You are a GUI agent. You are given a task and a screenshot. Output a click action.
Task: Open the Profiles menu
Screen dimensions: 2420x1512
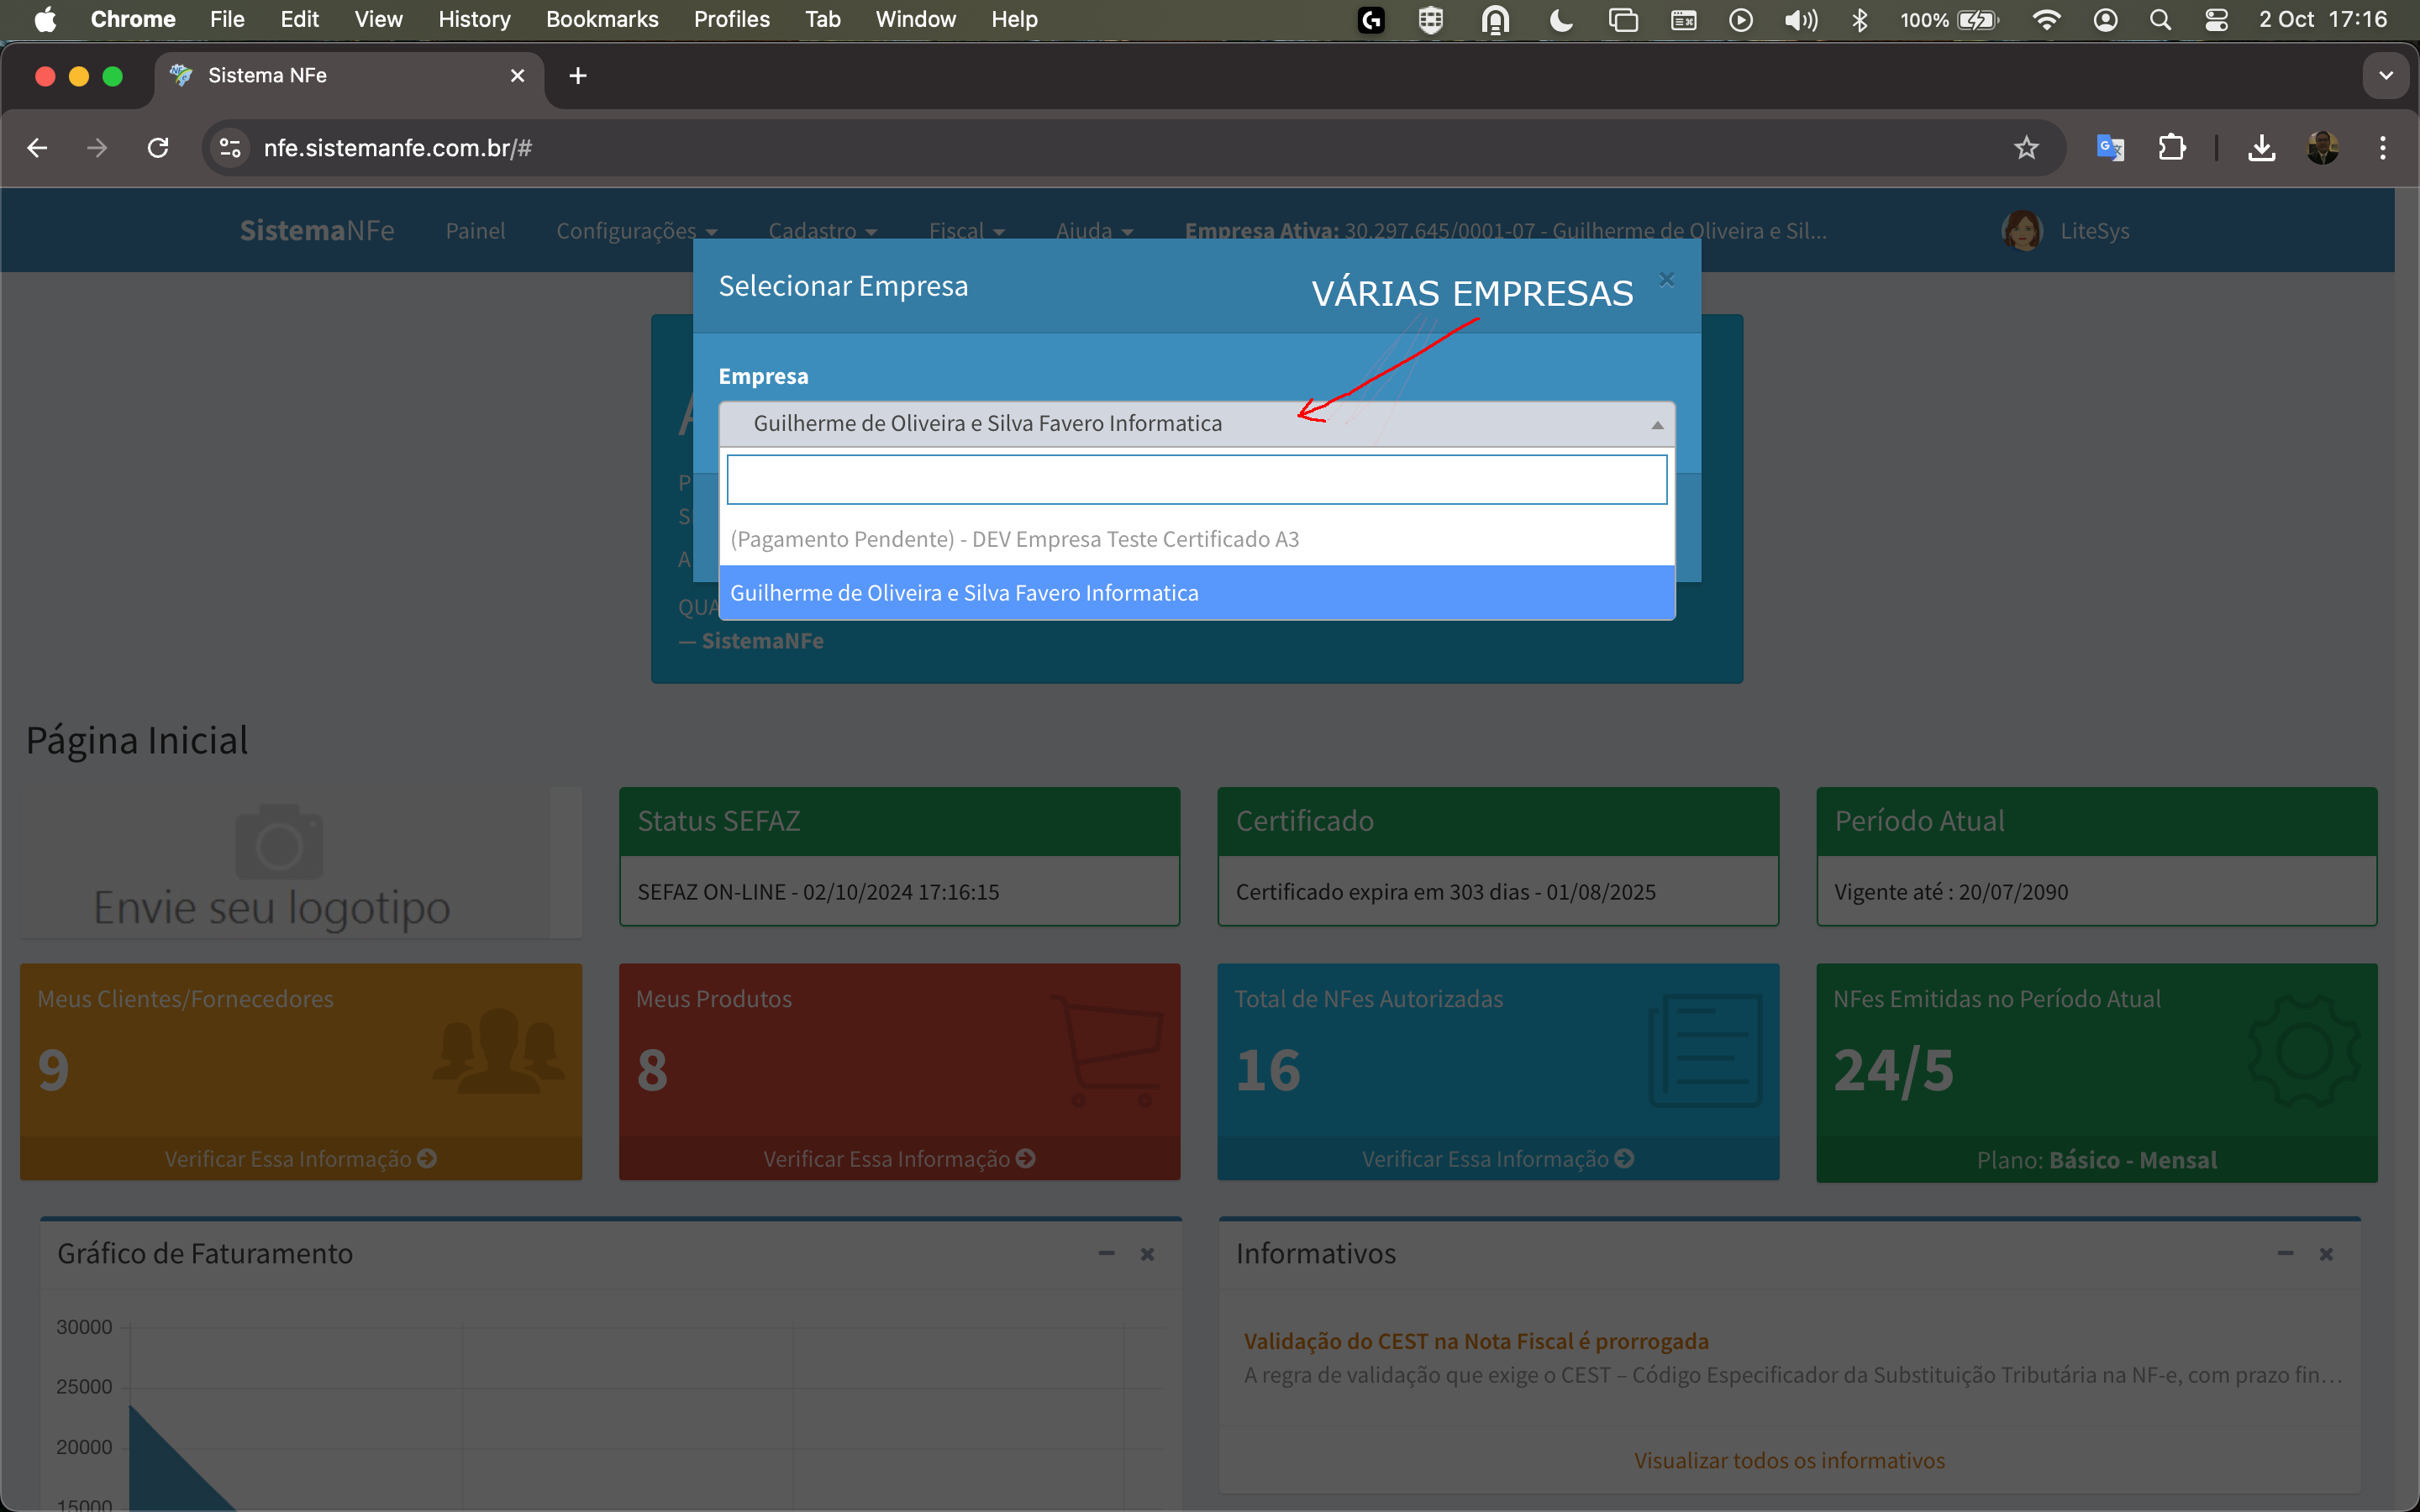(732, 20)
